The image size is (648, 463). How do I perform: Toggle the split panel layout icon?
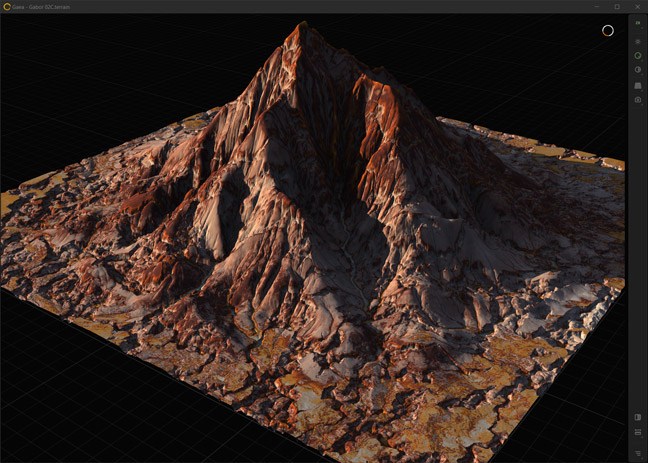click(638, 417)
